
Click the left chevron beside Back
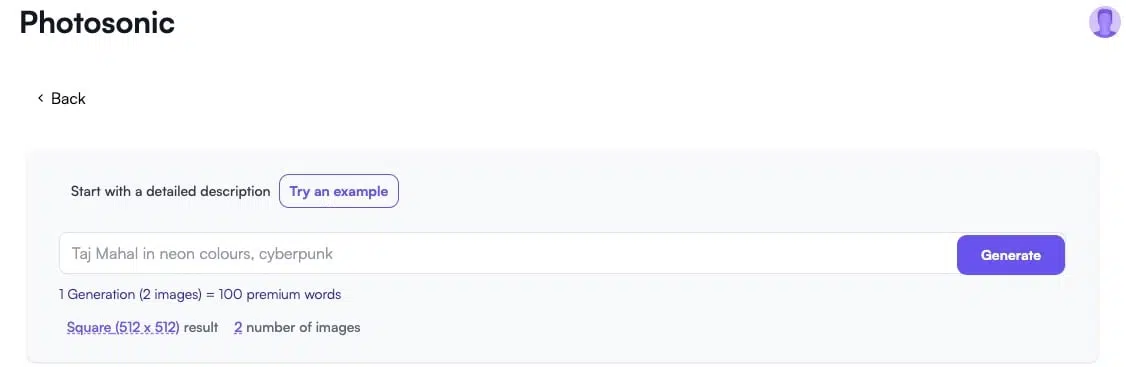[x=41, y=98]
